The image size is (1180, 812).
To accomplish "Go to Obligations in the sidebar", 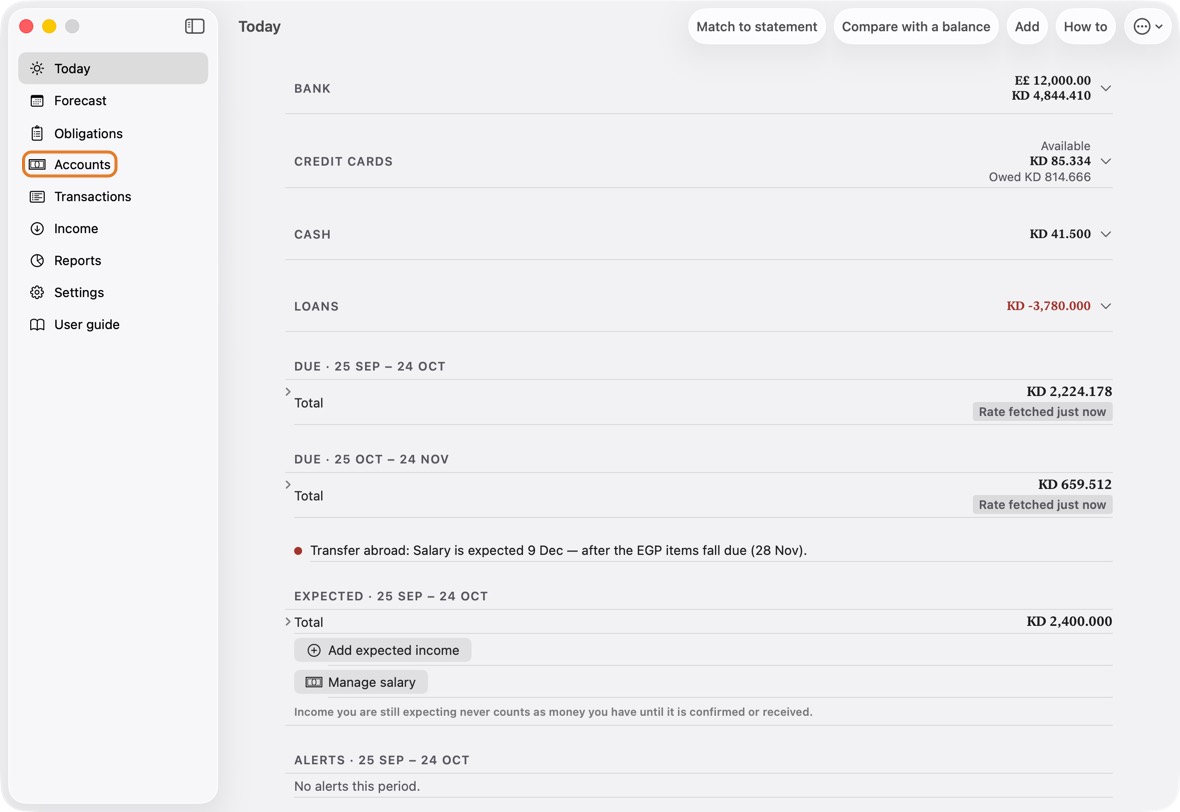I will click(x=113, y=133).
